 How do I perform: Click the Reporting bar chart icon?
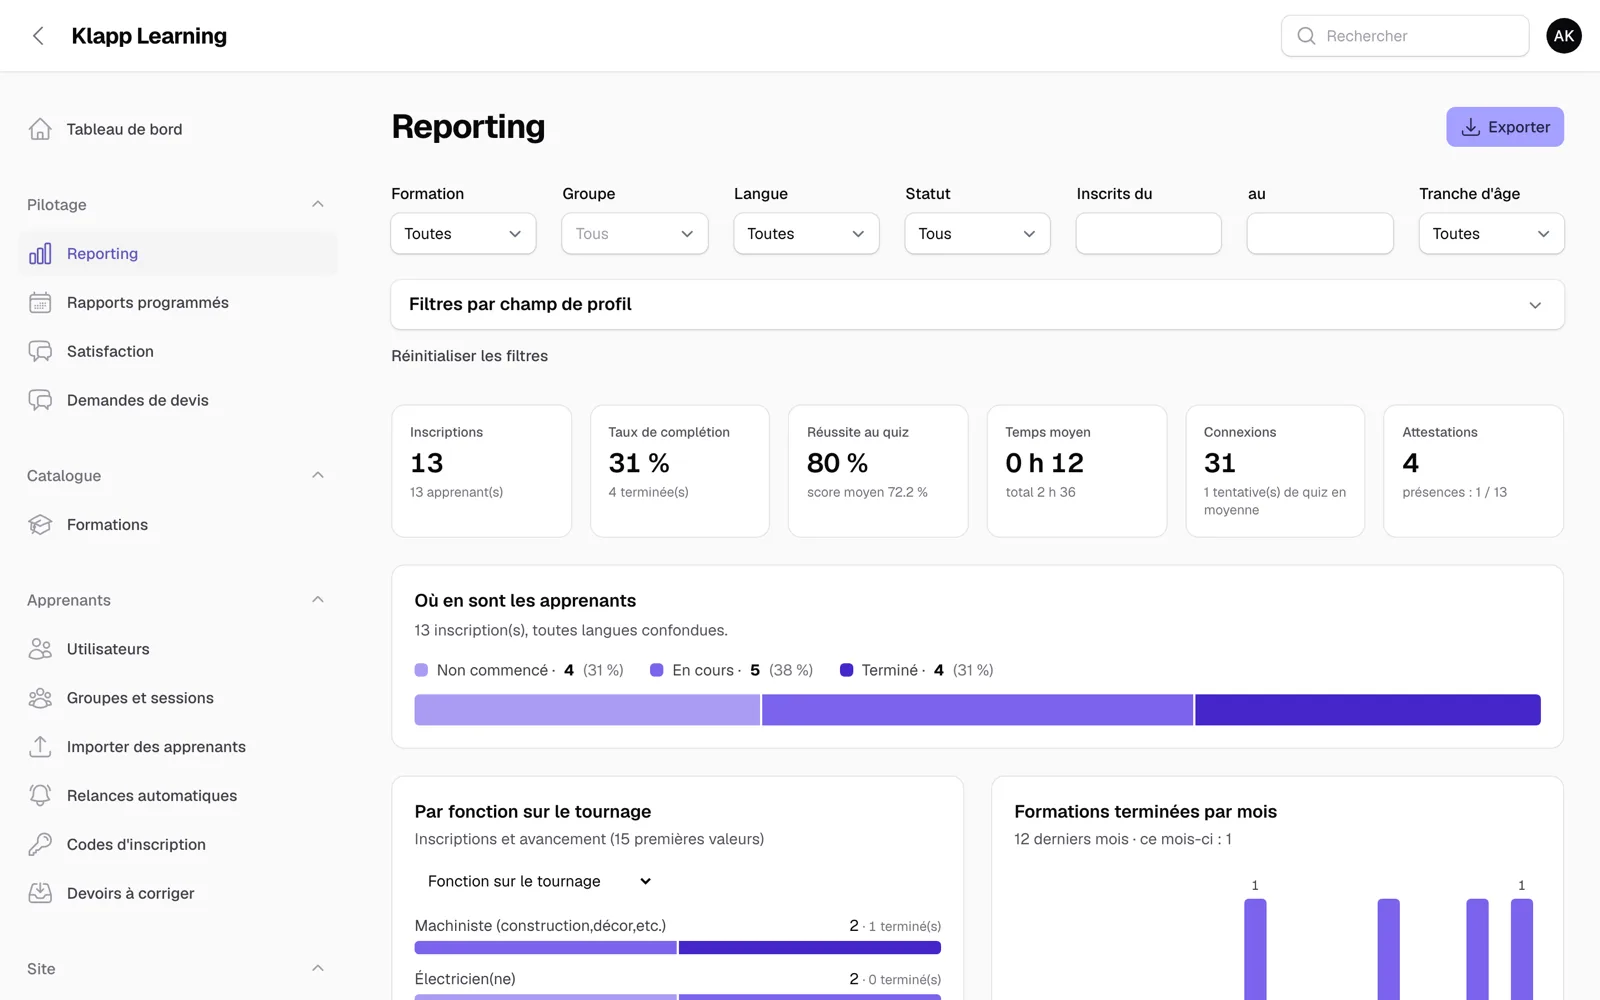click(x=40, y=254)
